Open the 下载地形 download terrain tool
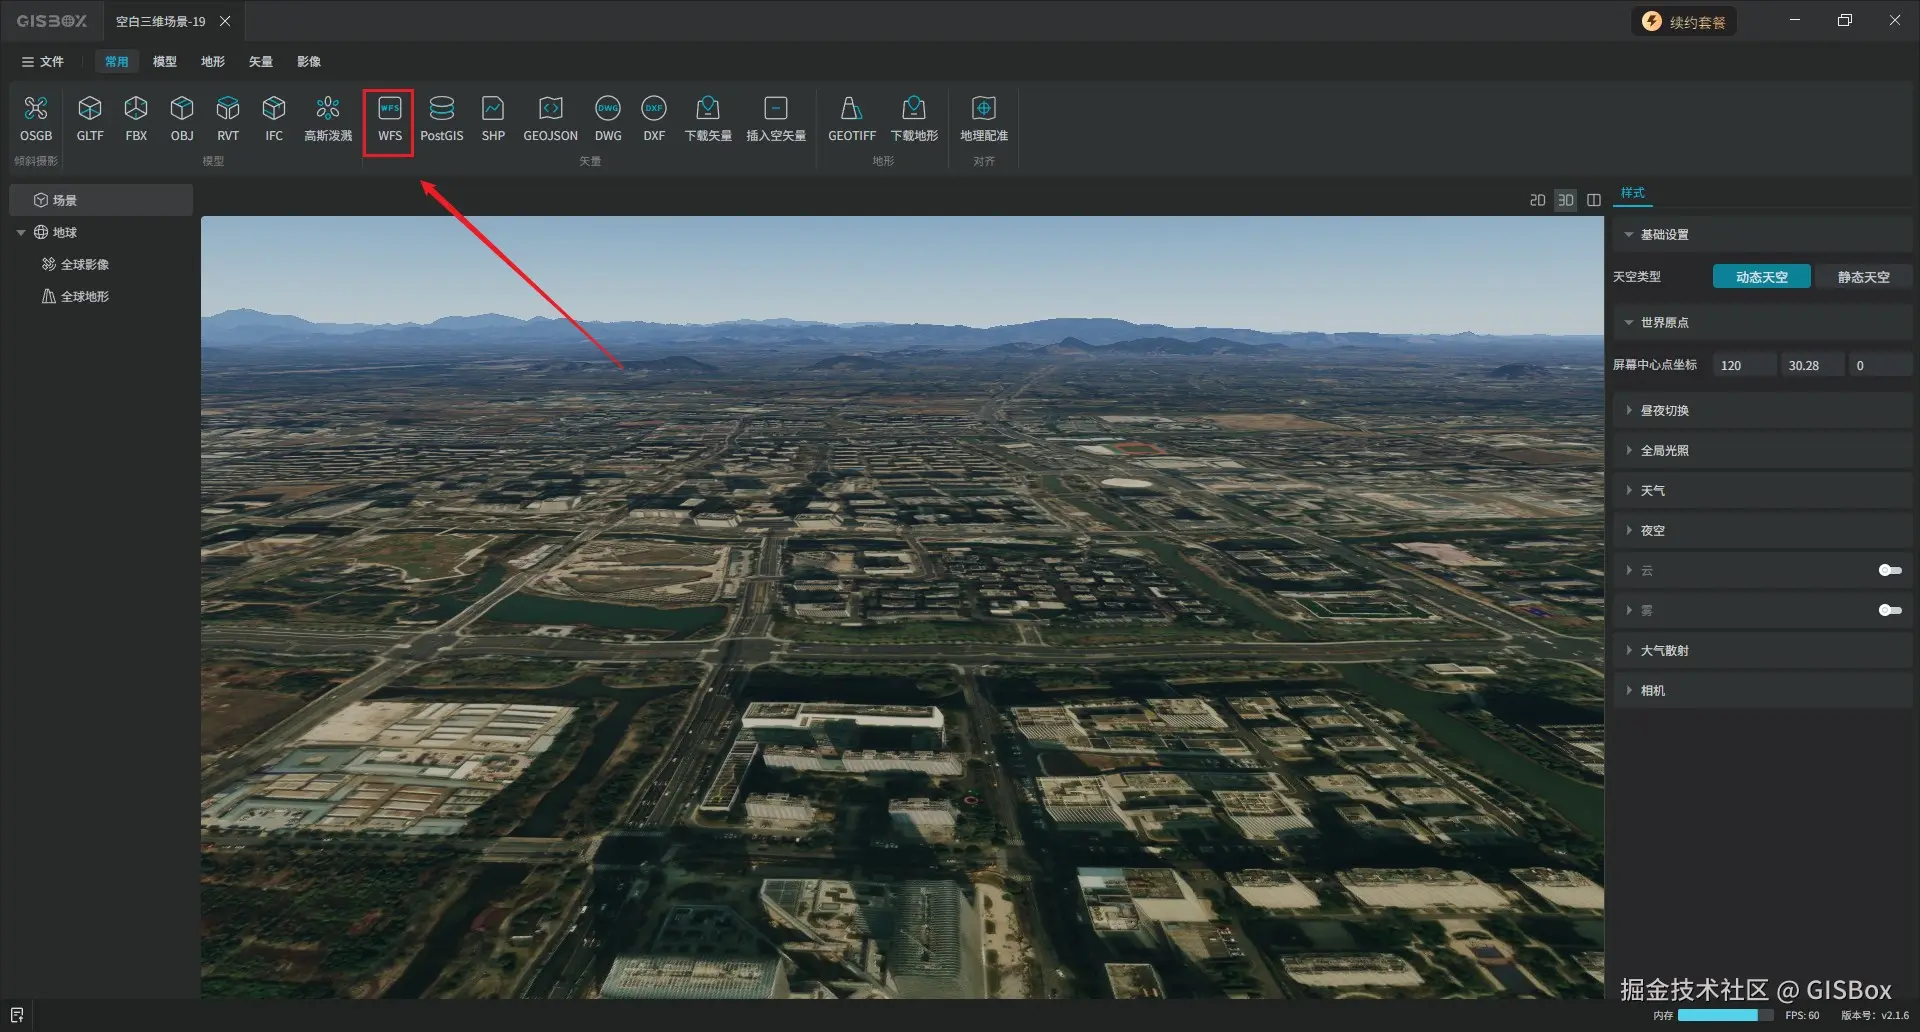1920x1032 pixels. point(914,119)
